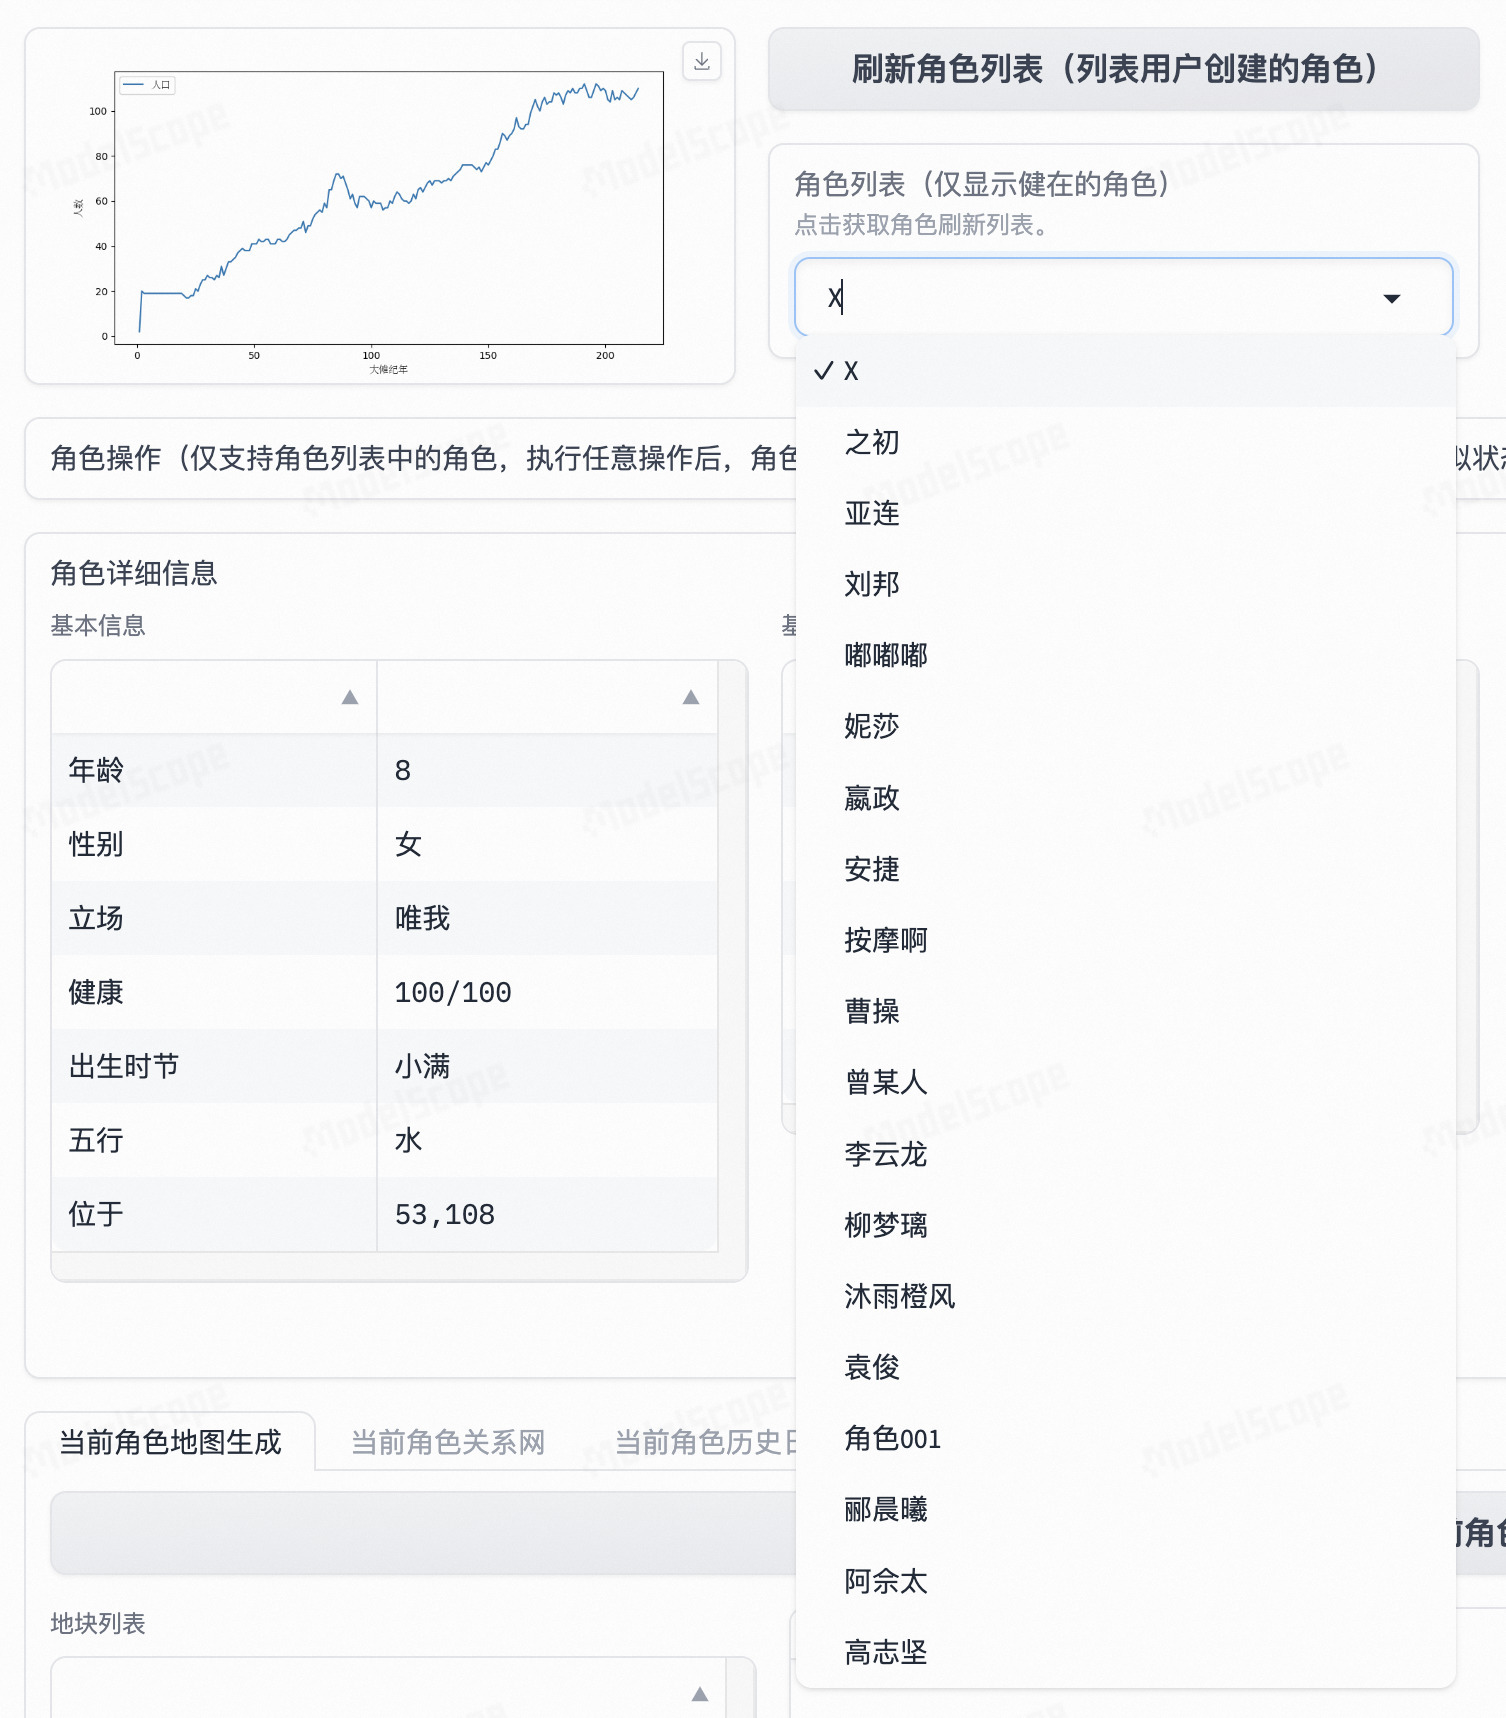Screen dimensions: 1506x1718
Task: Click the age value 8
Action: pyautogui.click(x=403, y=770)
